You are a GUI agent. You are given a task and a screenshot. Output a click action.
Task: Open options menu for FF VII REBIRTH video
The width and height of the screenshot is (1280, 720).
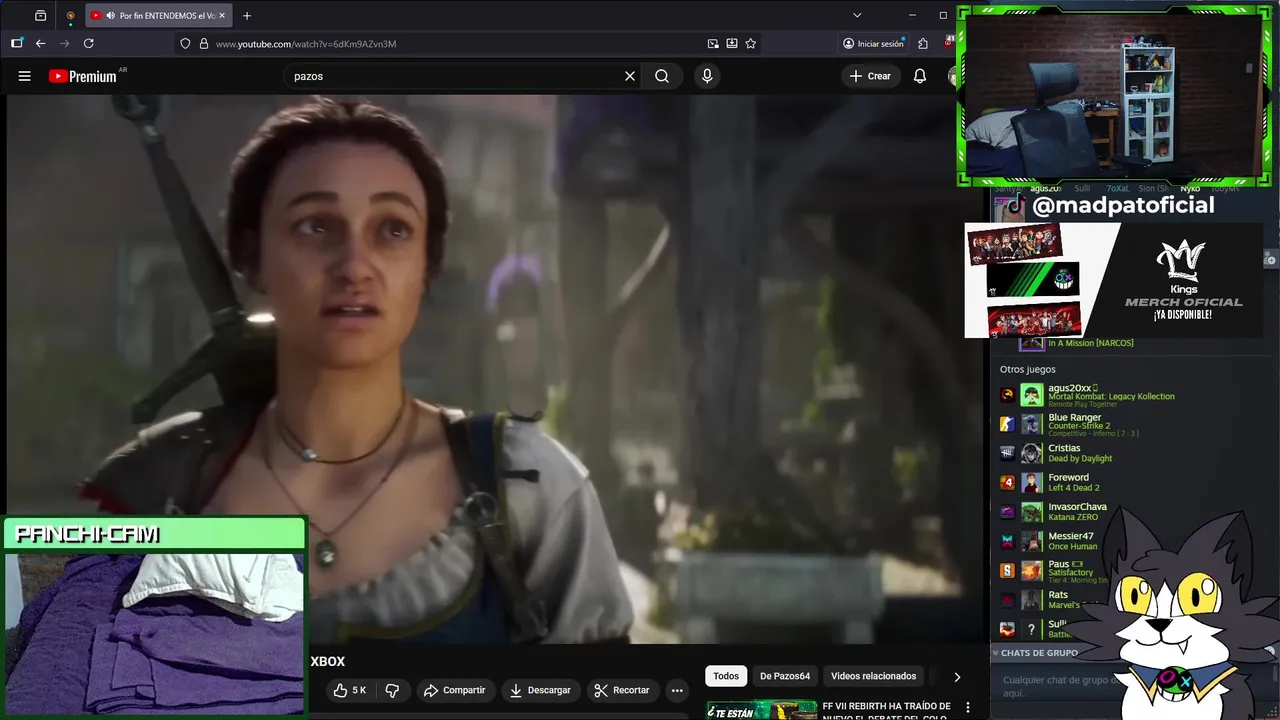[x=967, y=707]
